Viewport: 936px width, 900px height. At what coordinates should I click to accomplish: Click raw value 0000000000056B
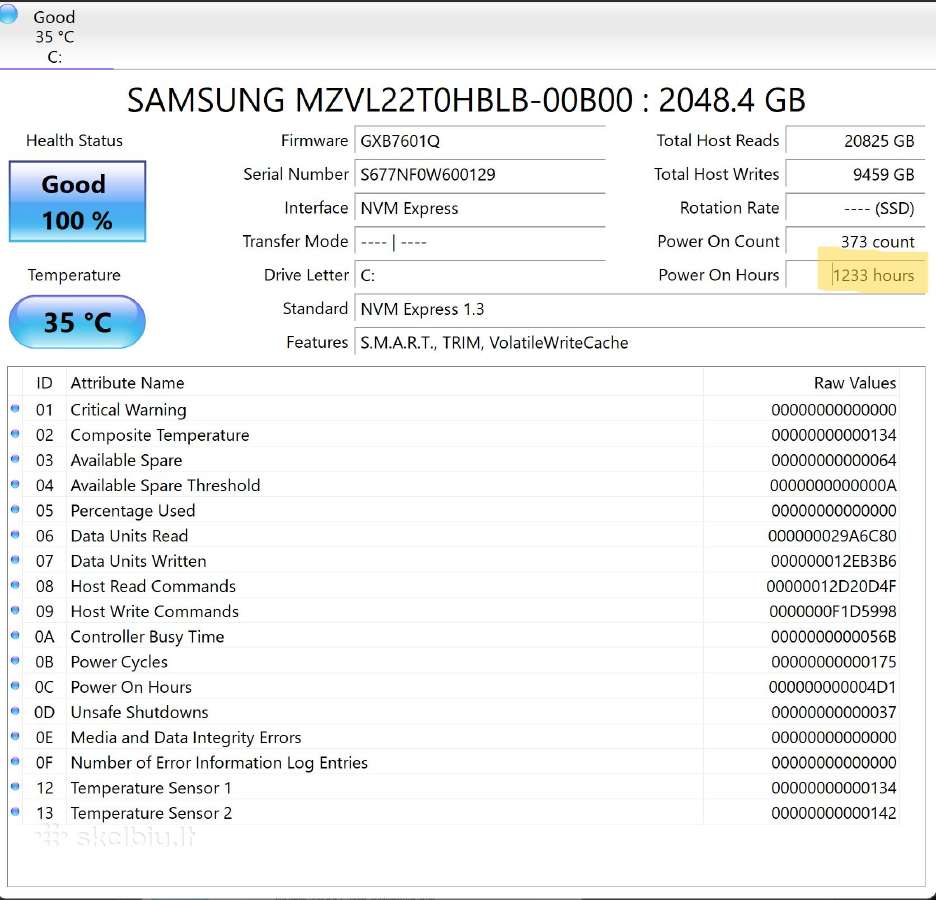[833, 637]
